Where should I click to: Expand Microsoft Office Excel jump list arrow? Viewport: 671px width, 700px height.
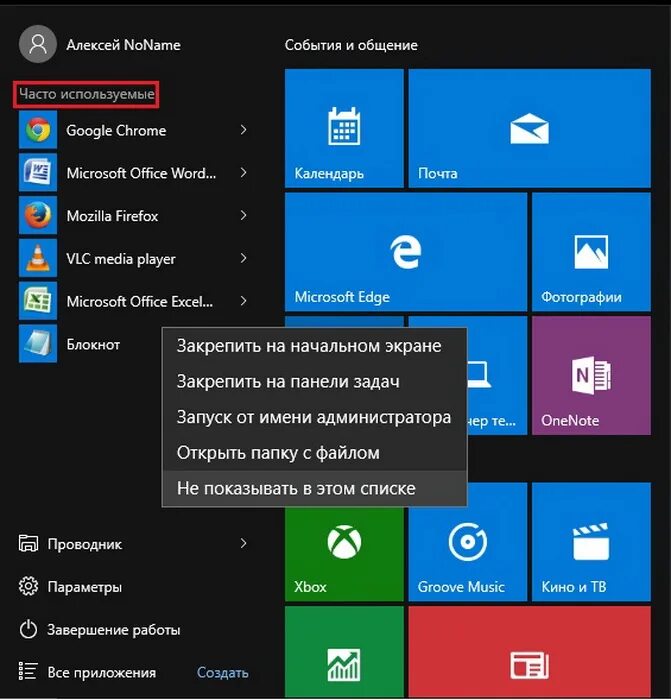click(x=243, y=301)
